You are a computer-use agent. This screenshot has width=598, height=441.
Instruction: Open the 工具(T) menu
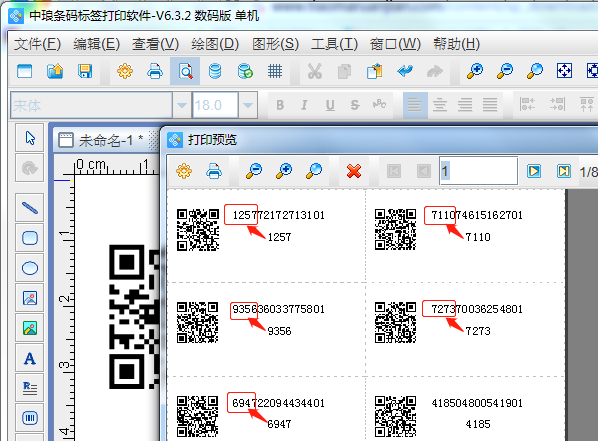(x=334, y=44)
